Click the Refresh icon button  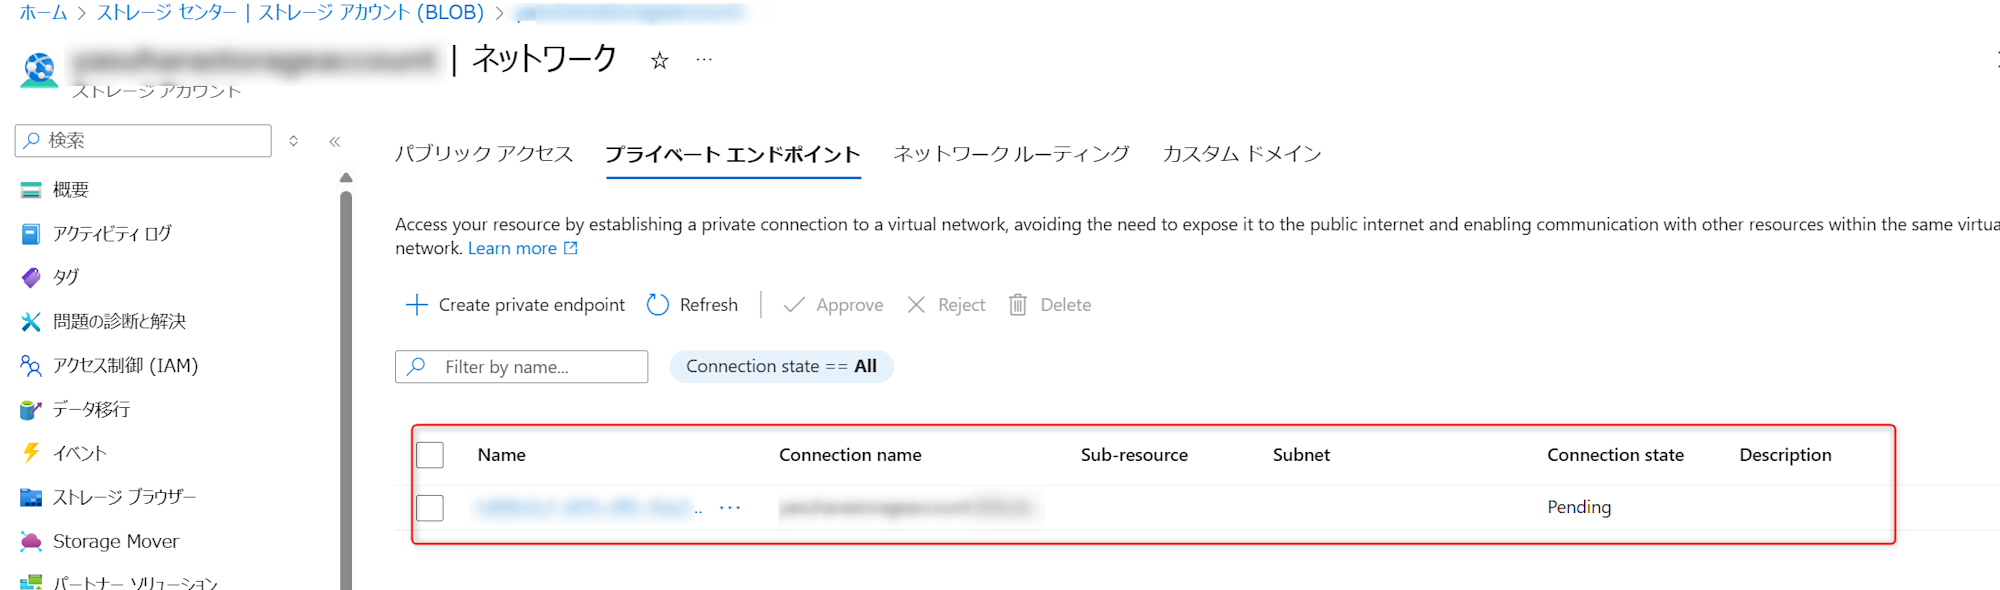tap(657, 305)
